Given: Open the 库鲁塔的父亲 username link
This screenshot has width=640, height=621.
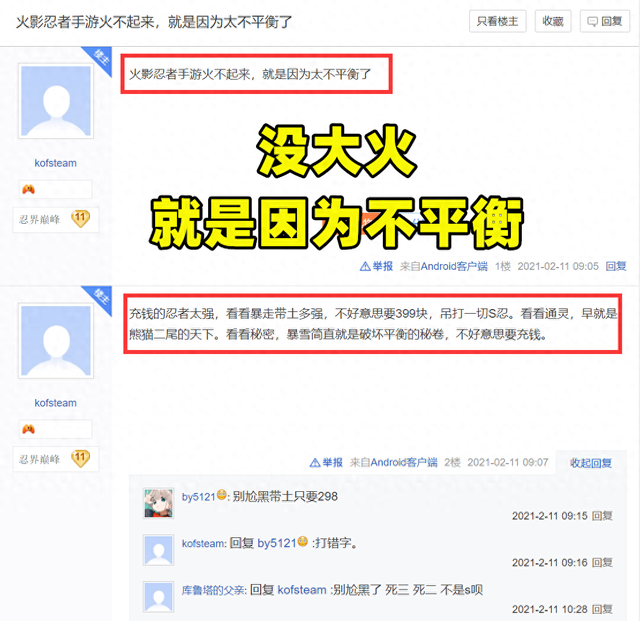Looking at the screenshot, I should click(x=213, y=590).
